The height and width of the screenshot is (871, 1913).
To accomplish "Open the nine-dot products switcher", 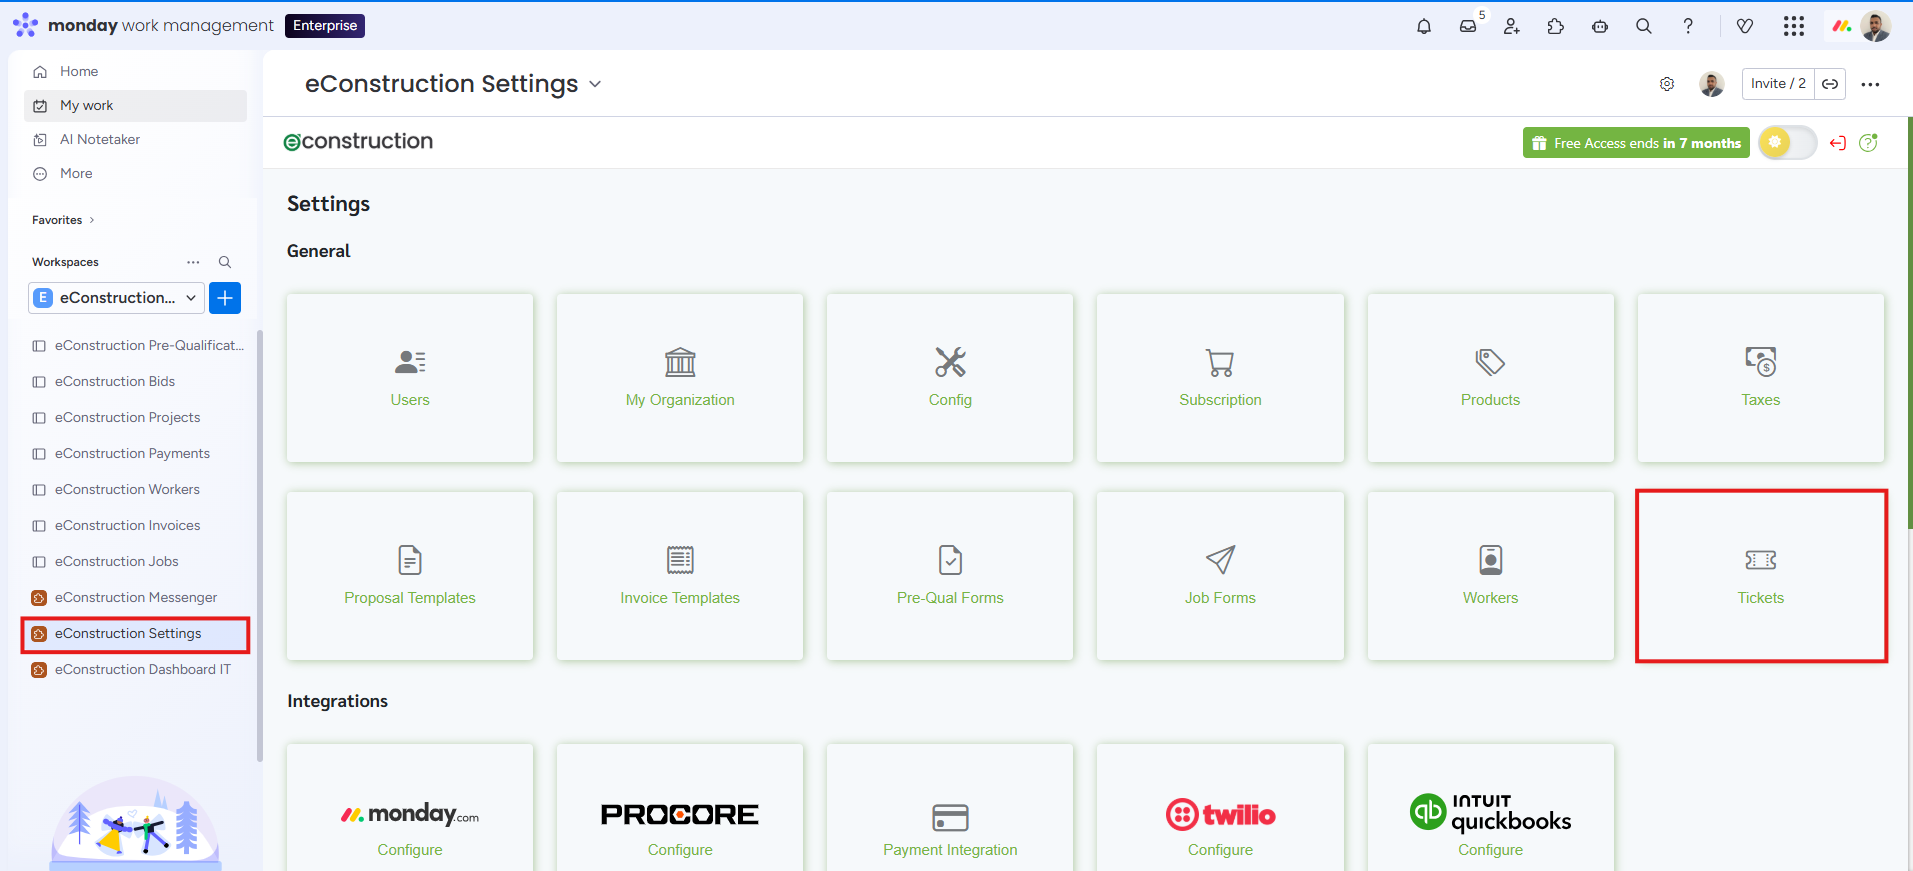I will coord(1794,26).
